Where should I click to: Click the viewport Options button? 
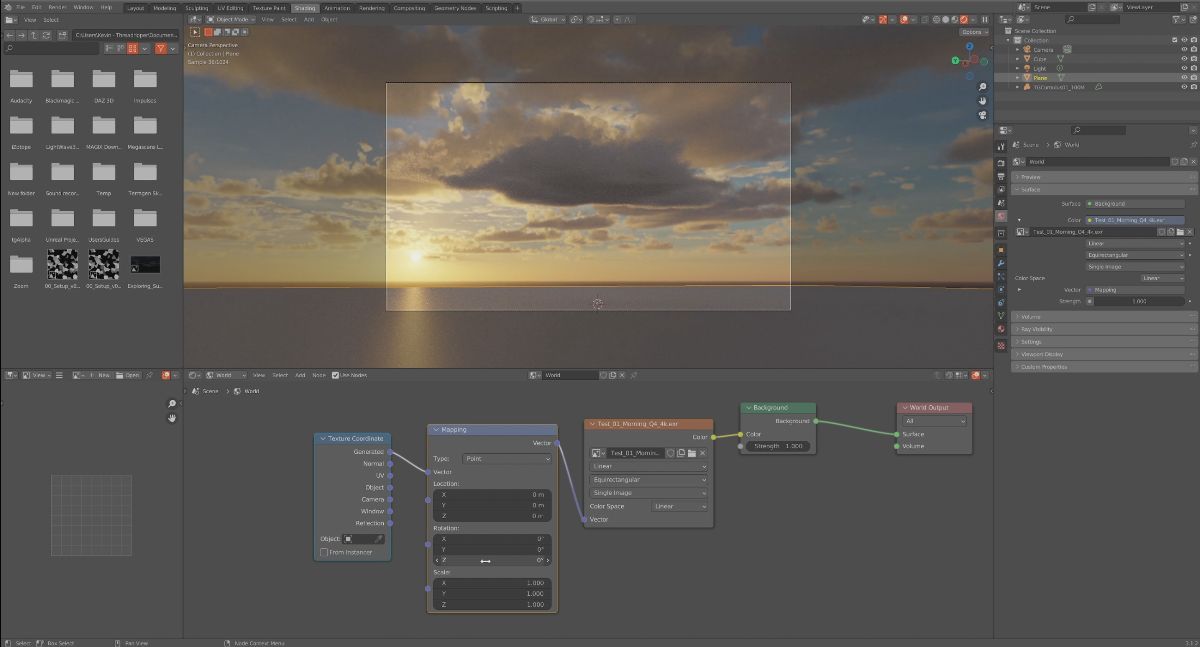click(973, 32)
